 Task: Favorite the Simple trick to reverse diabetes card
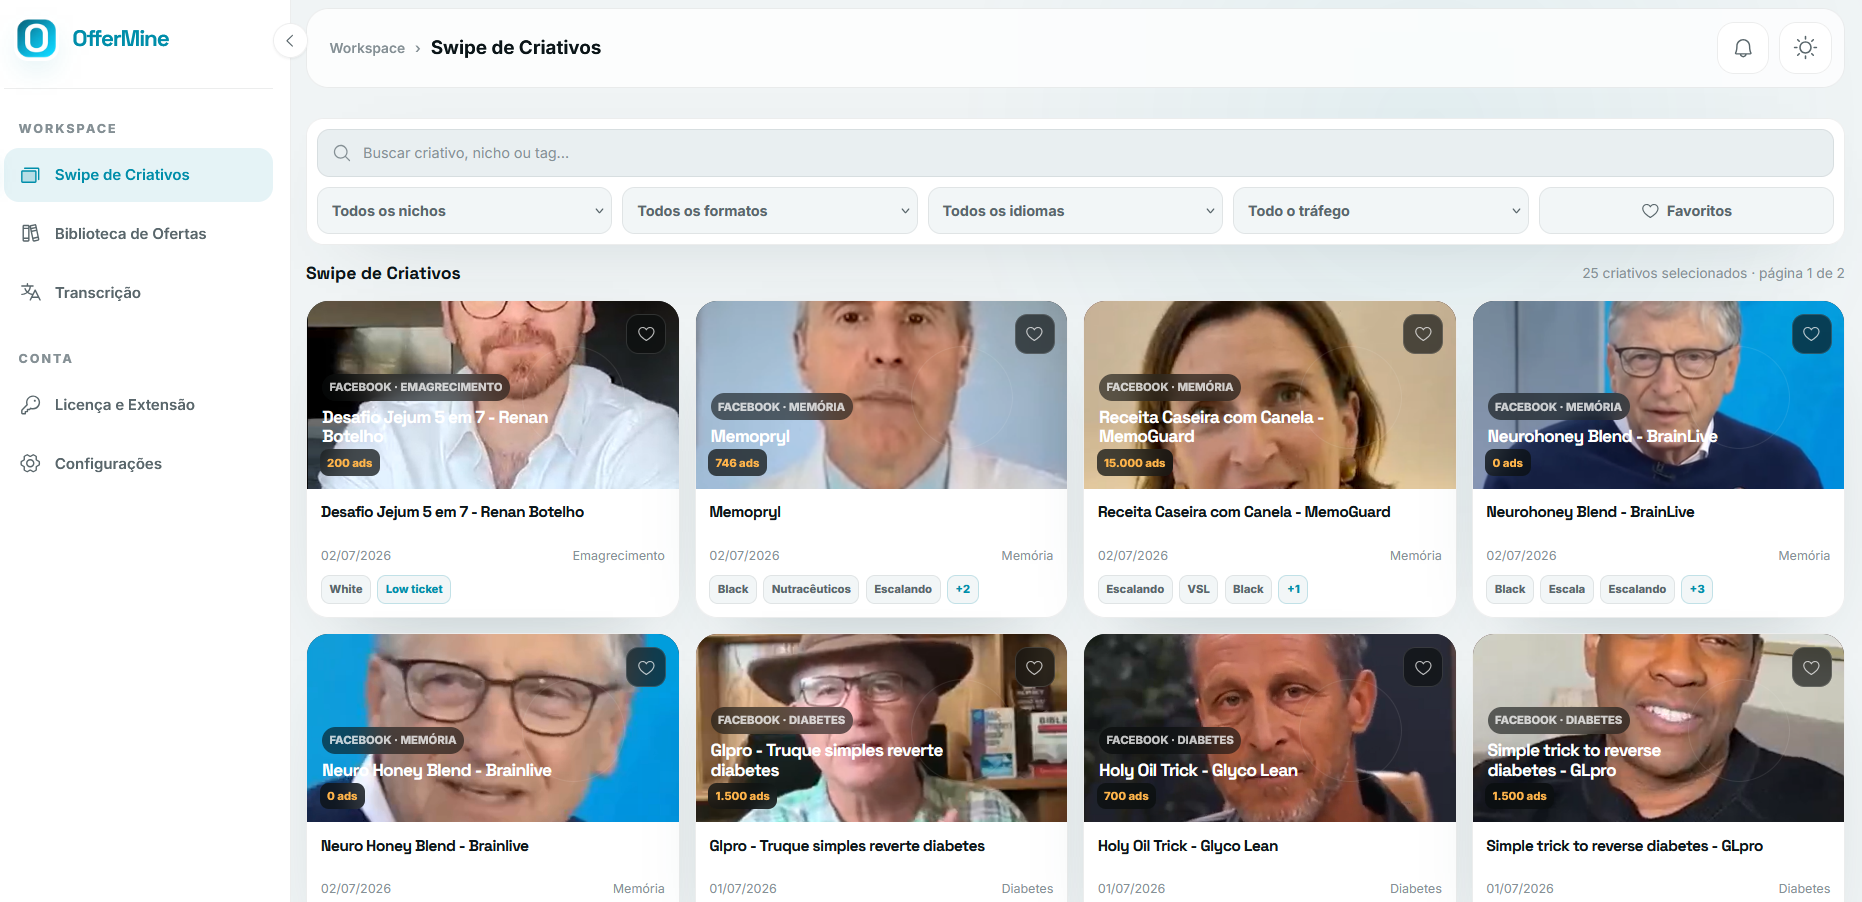click(1811, 667)
